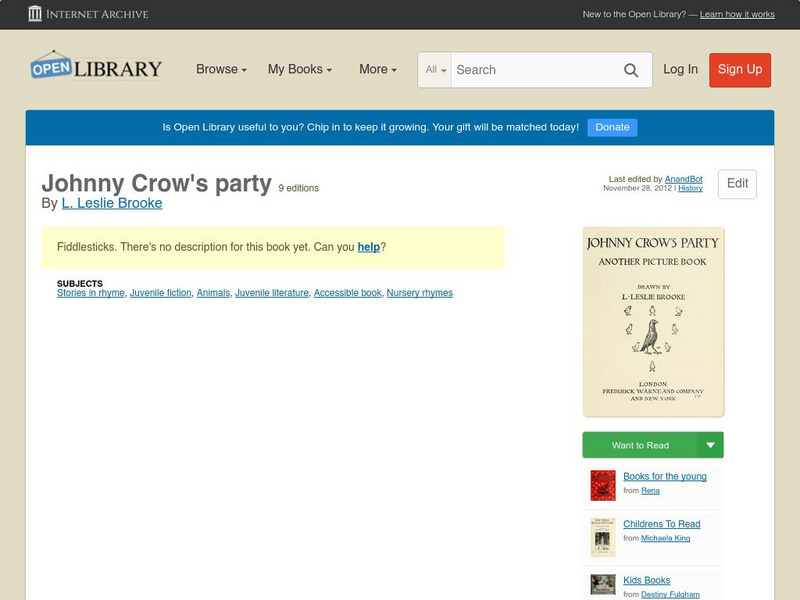Open the L. Leslie Brooke author page
The height and width of the screenshot is (600, 800).
(112, 202)
